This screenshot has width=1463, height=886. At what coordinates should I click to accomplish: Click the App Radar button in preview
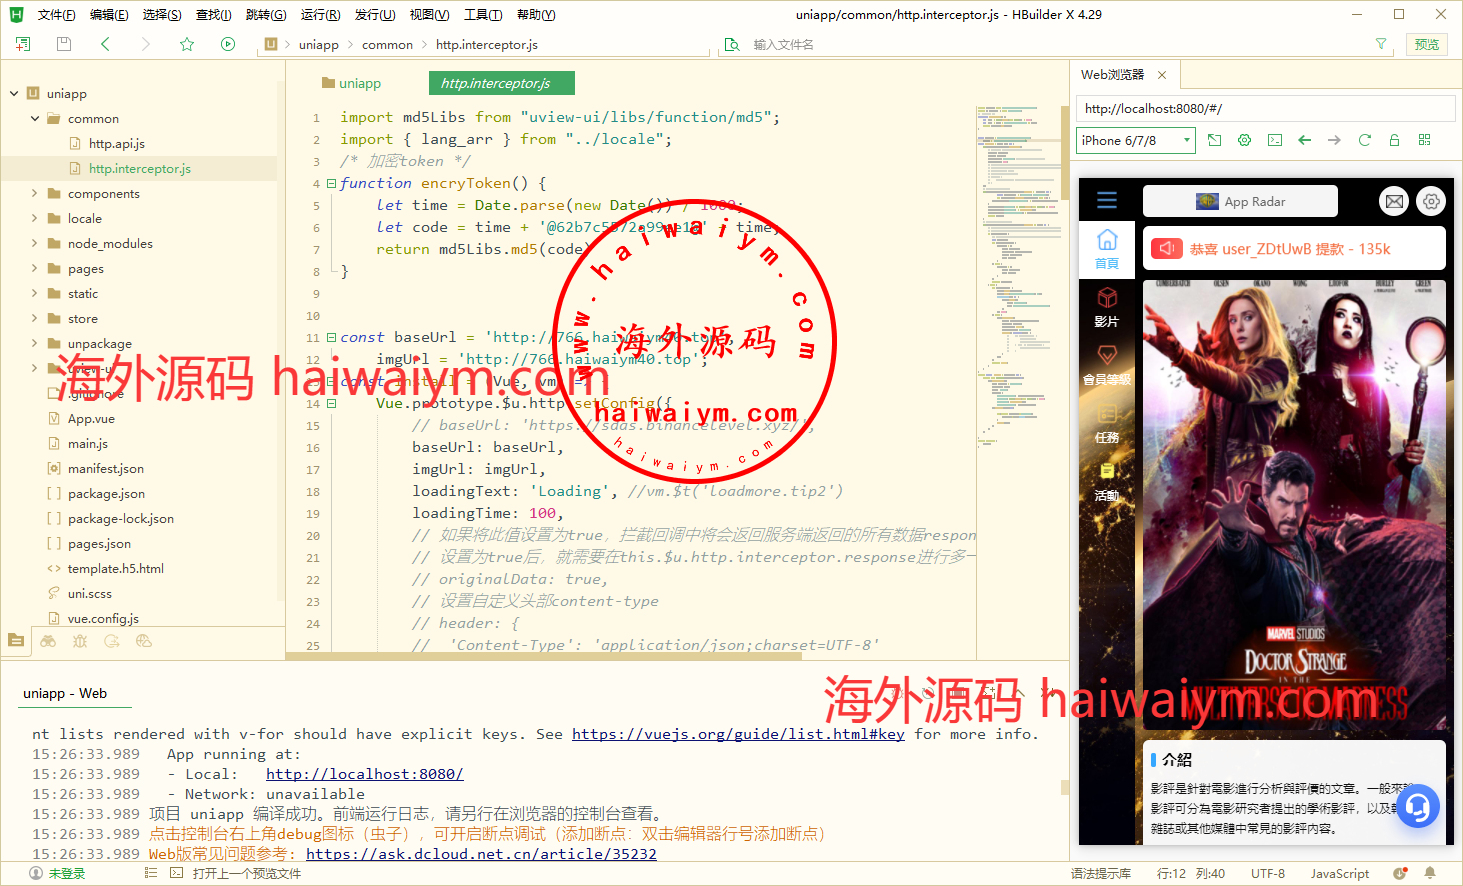[x=1240, y=201]
